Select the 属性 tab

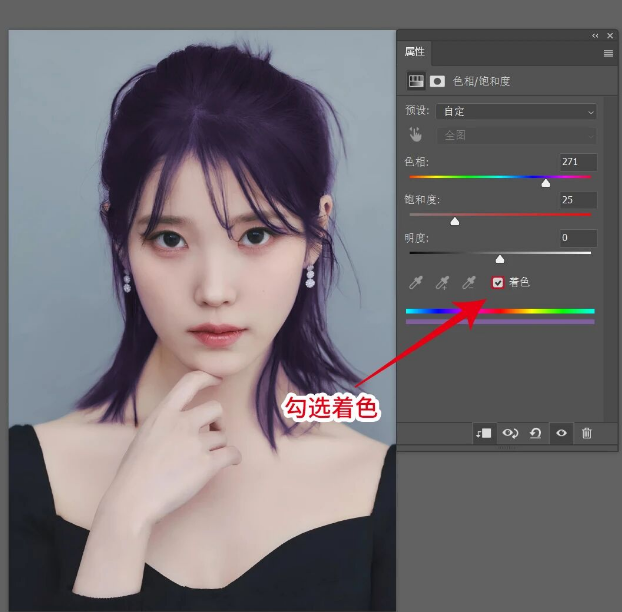coord(415,52)
